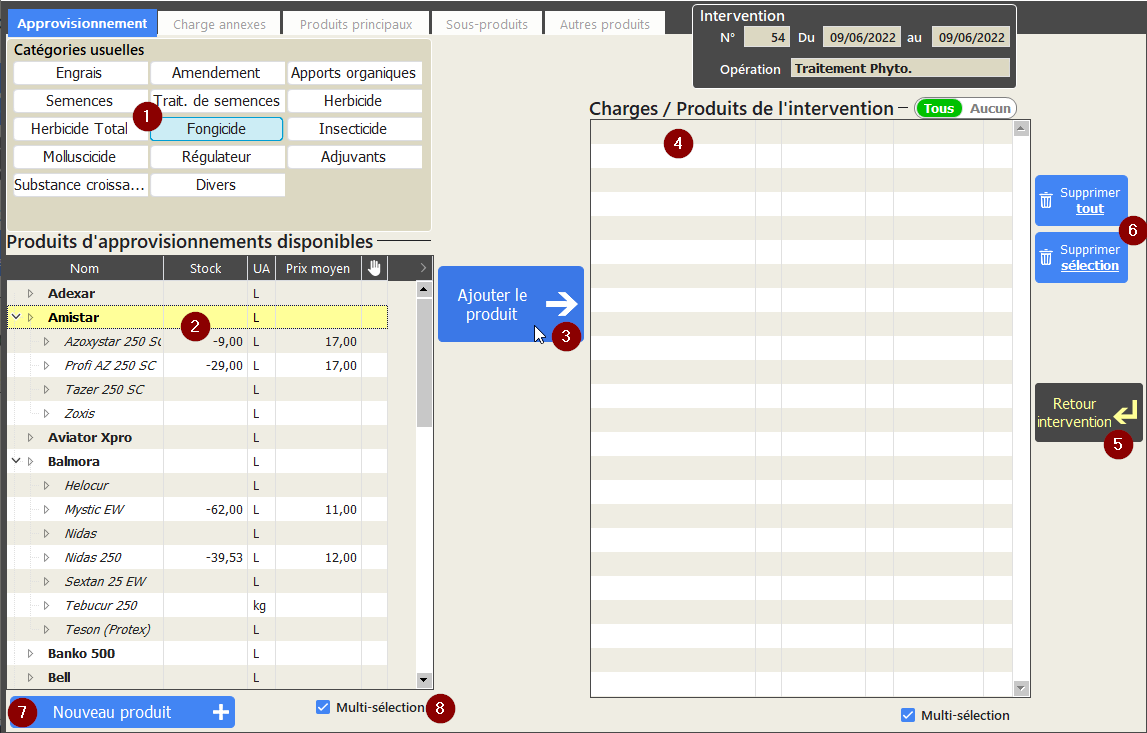
Task: Select the Herbicide category button
Action: pyautogui.click(x=354, y=101)
